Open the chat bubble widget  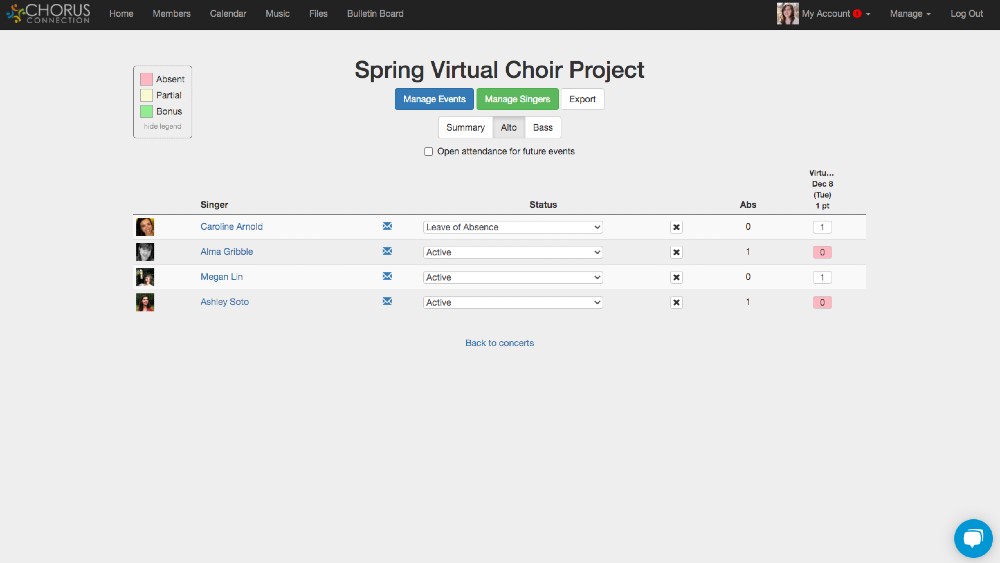(973, 538)
